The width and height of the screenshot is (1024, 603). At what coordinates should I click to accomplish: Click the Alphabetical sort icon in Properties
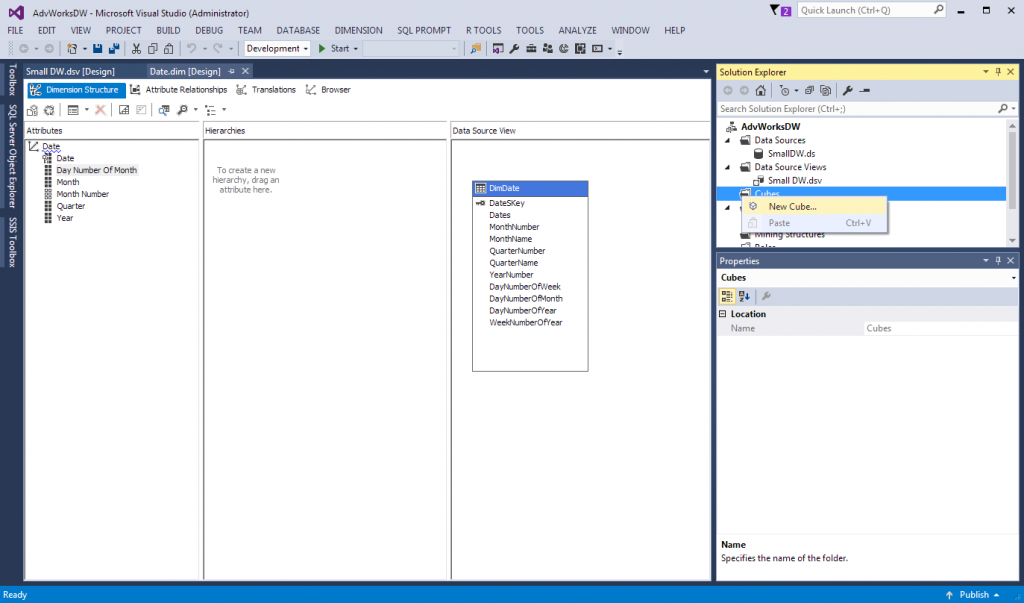click(744, 297)
